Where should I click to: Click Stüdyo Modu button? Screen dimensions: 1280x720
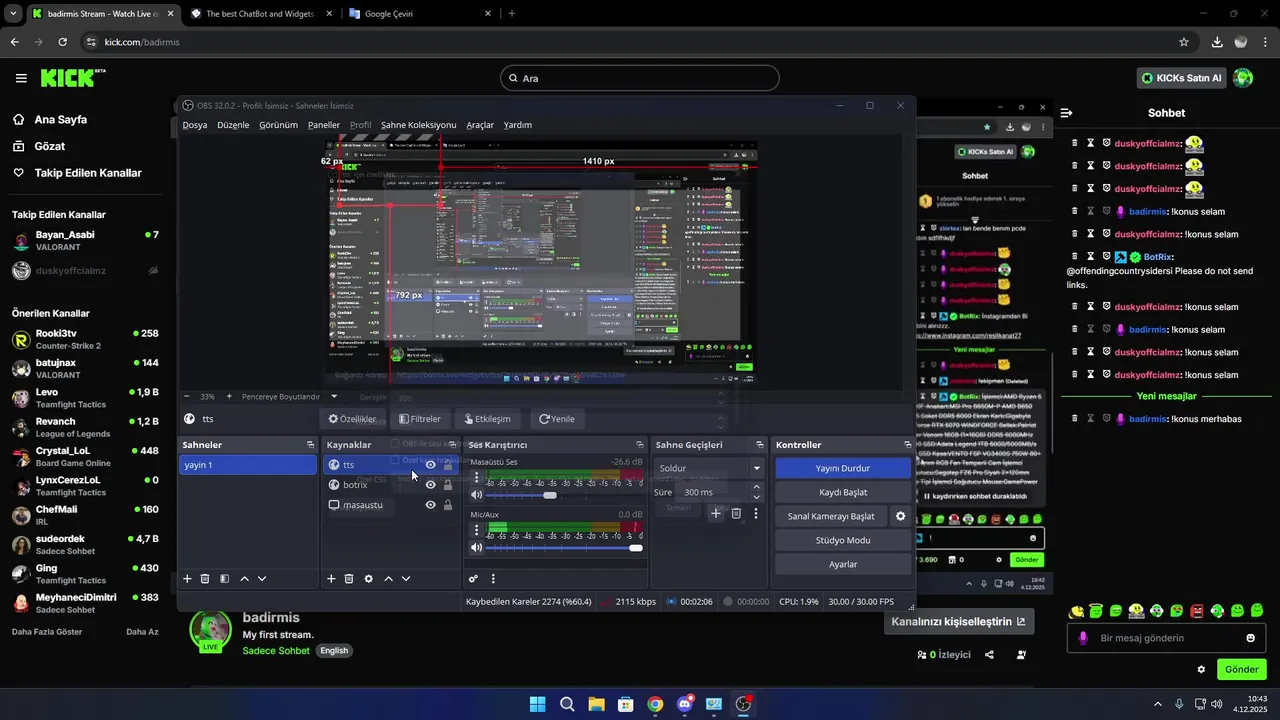pos(843,540)
